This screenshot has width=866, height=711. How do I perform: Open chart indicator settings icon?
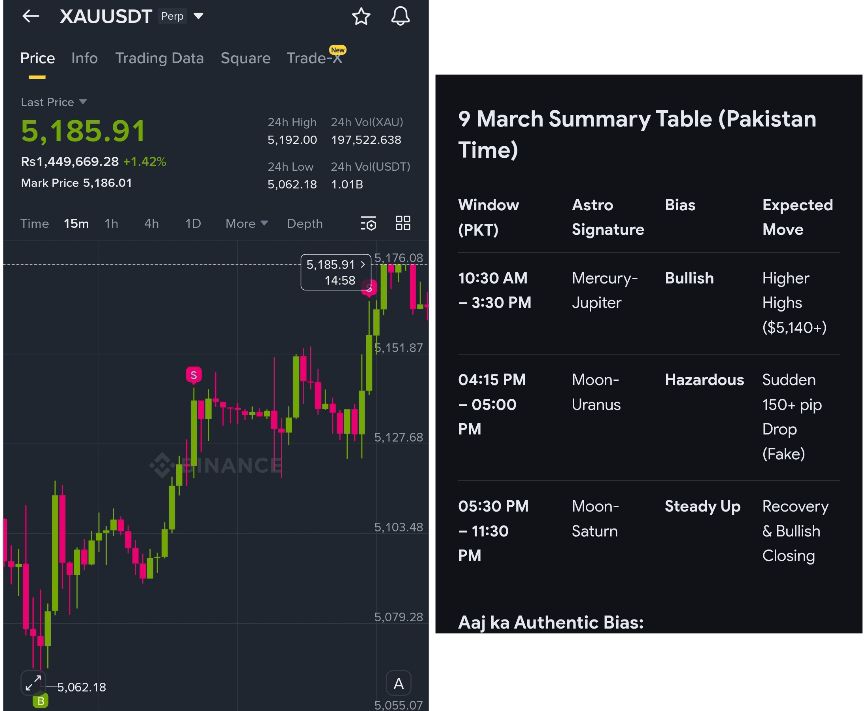point(368,223)
